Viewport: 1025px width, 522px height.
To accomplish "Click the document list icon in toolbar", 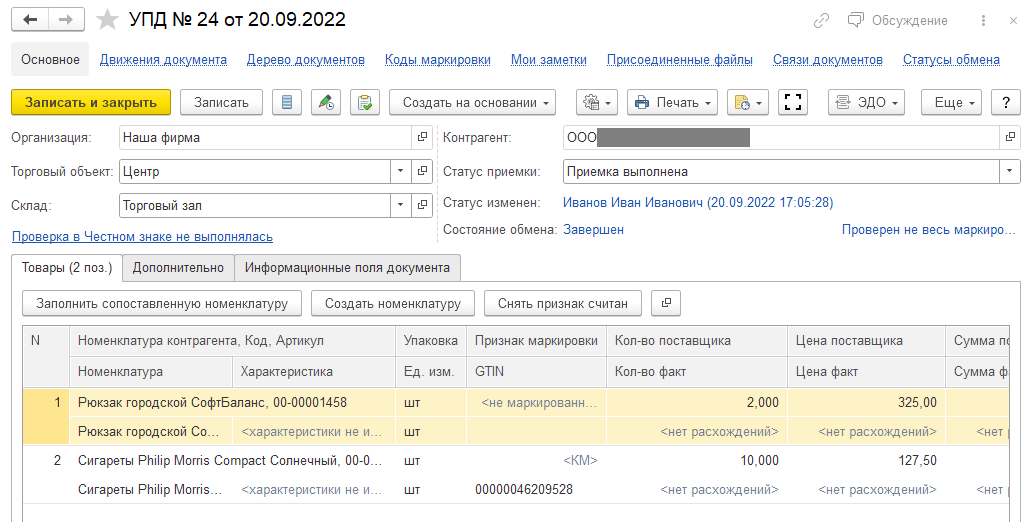I will (287, 102).
